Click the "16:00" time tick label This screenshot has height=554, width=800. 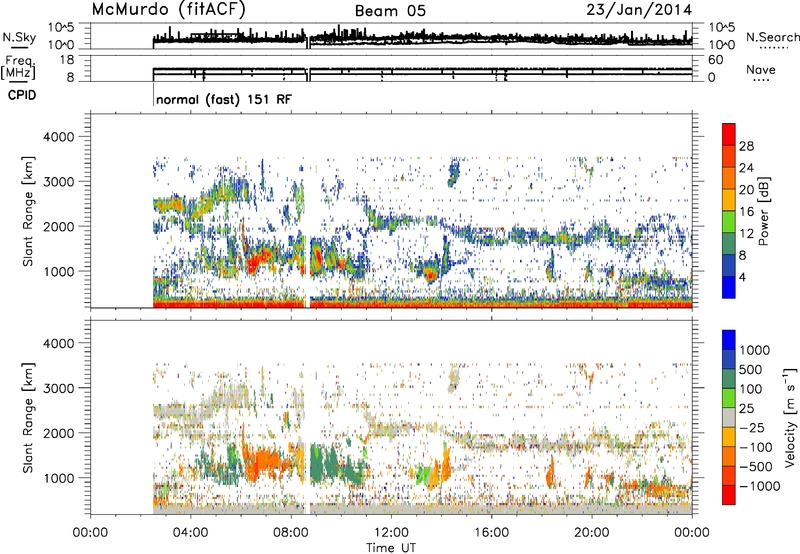[491, 533]
